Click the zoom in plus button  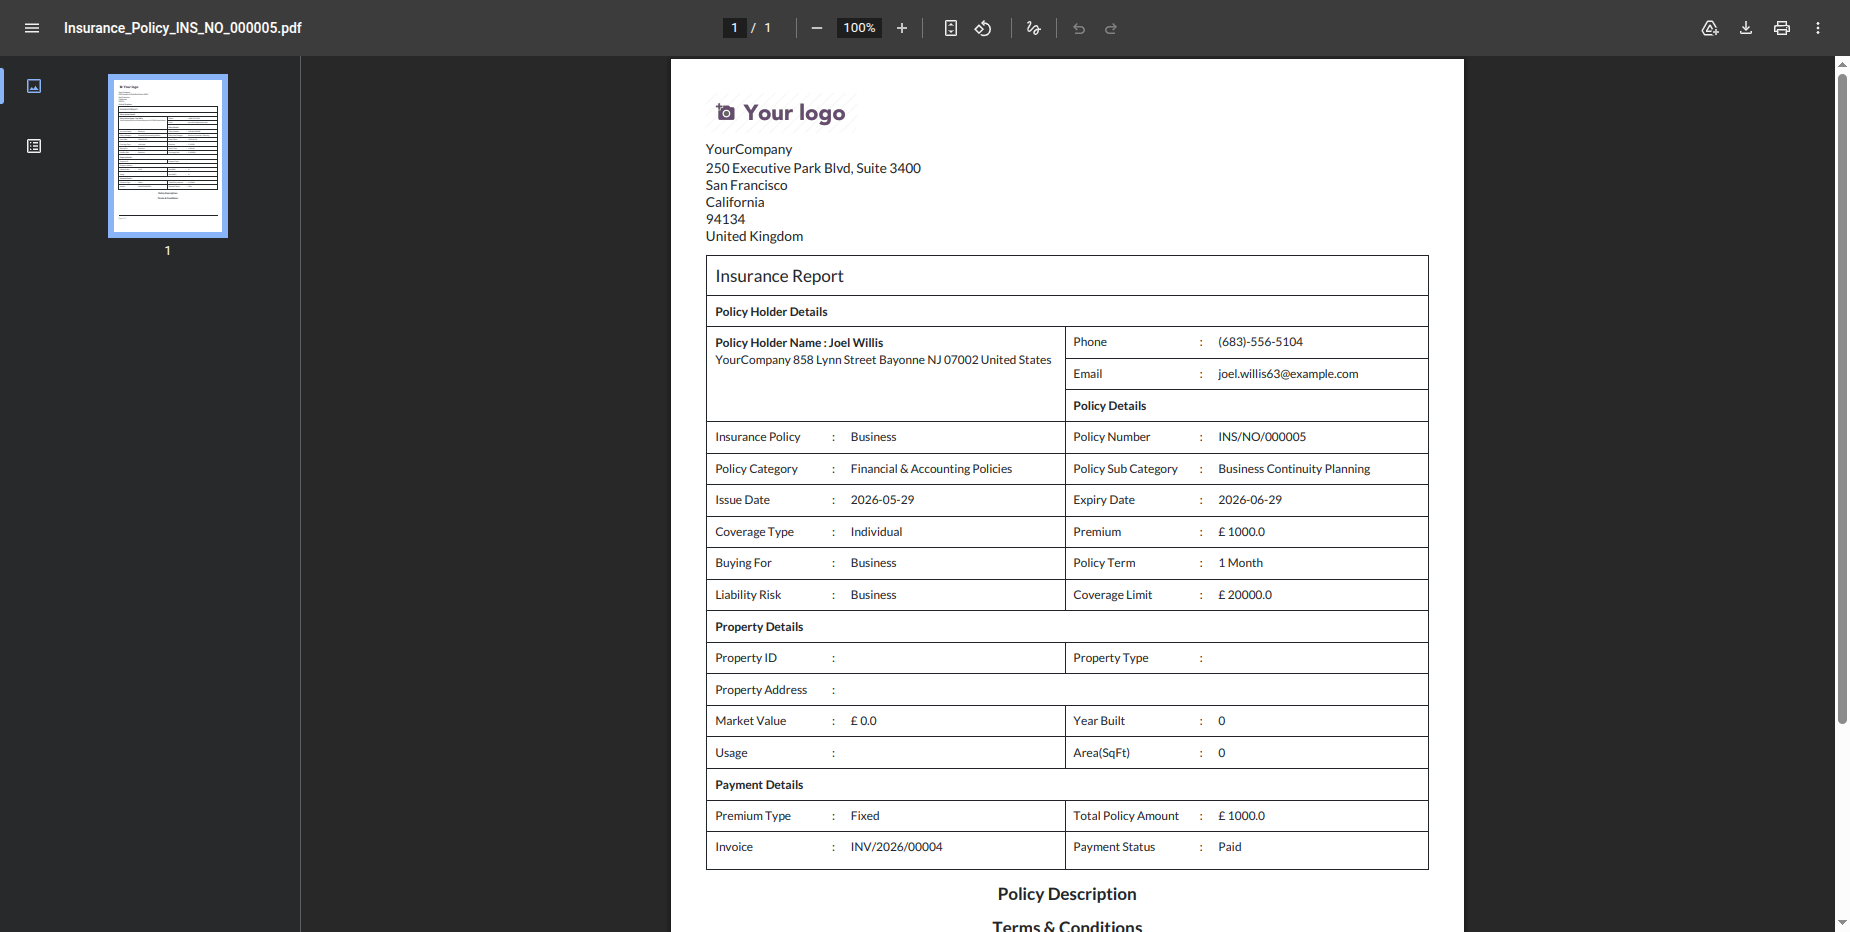coord(902,28)
